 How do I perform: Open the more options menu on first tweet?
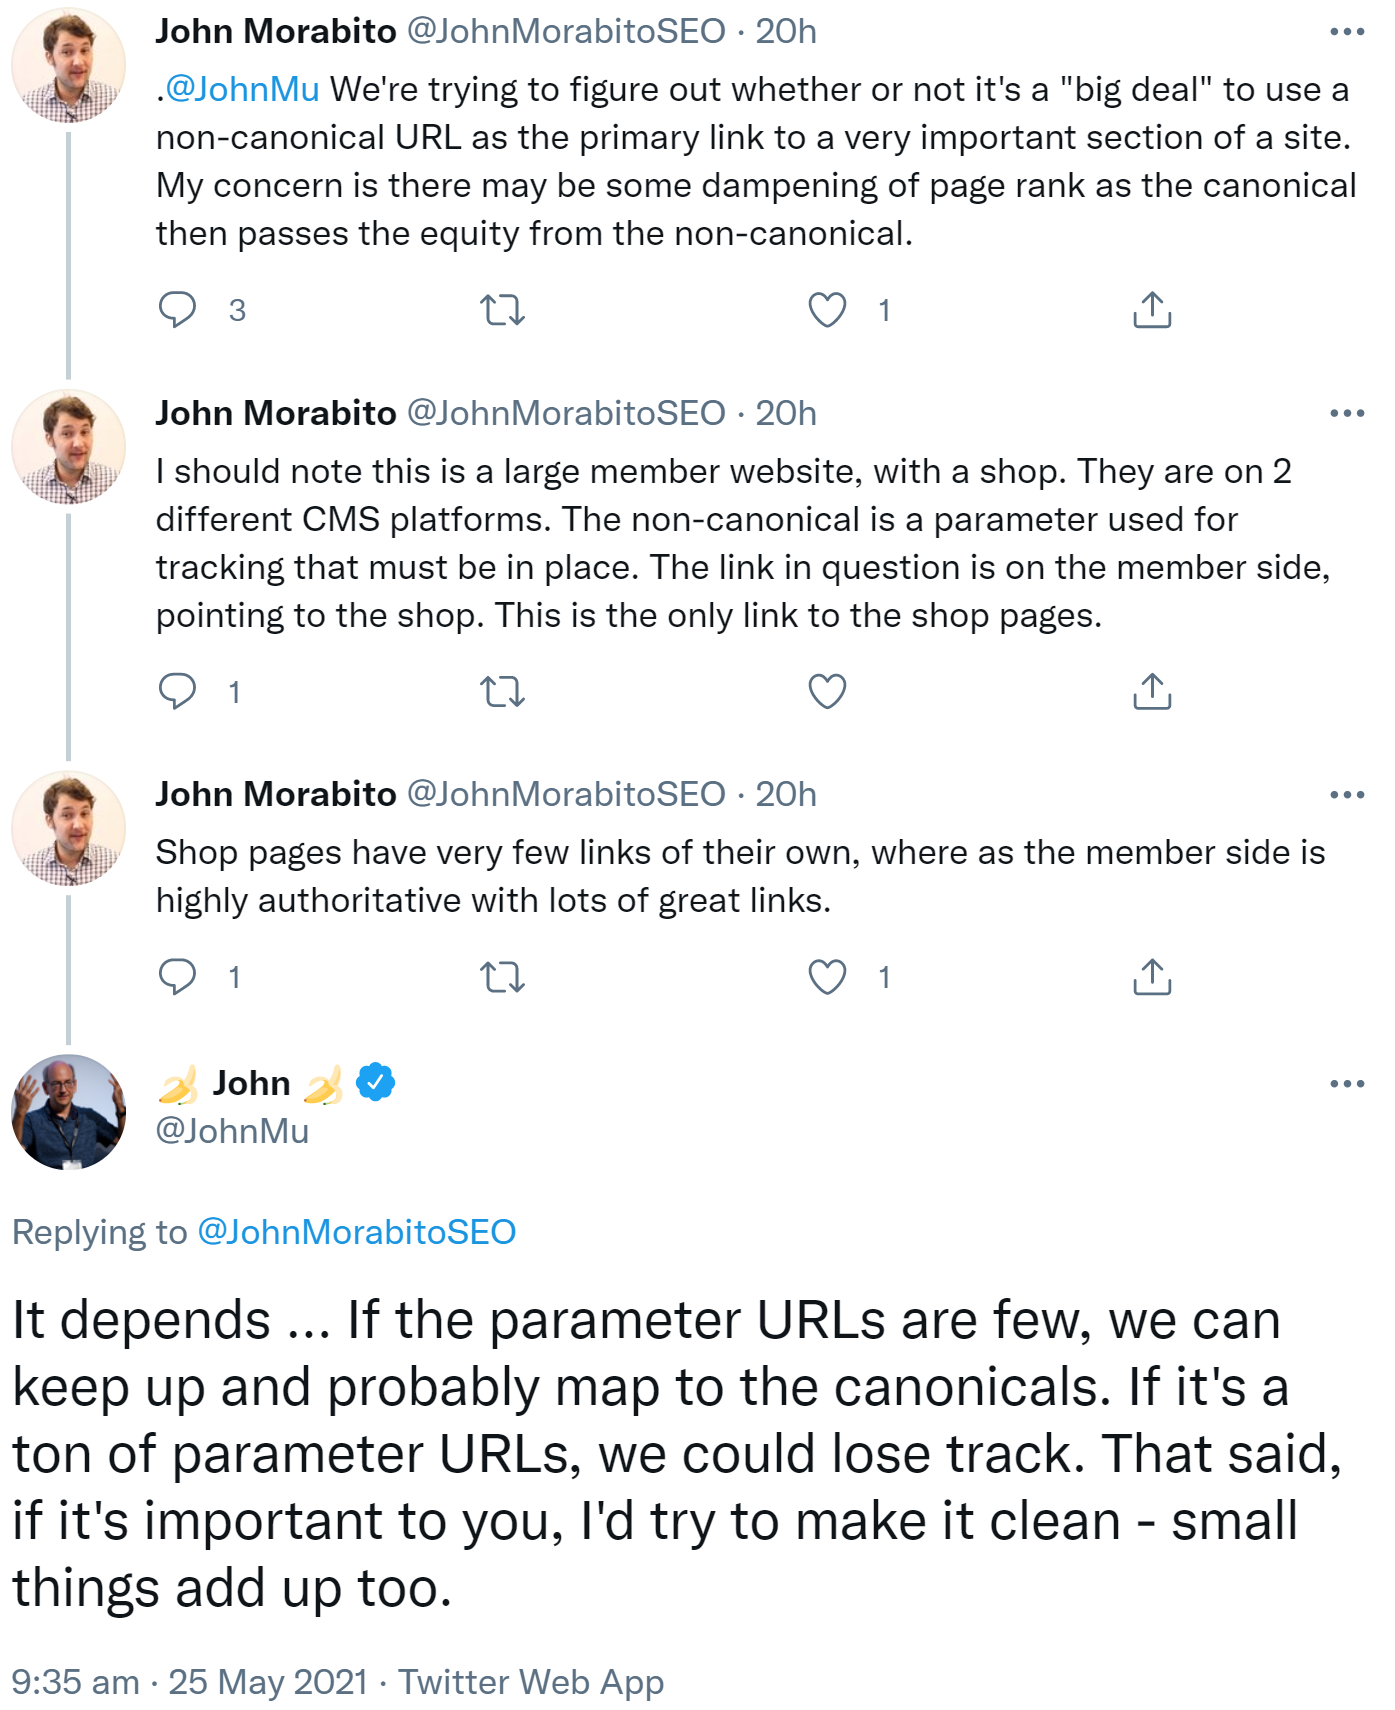(x=1348, y=32)
